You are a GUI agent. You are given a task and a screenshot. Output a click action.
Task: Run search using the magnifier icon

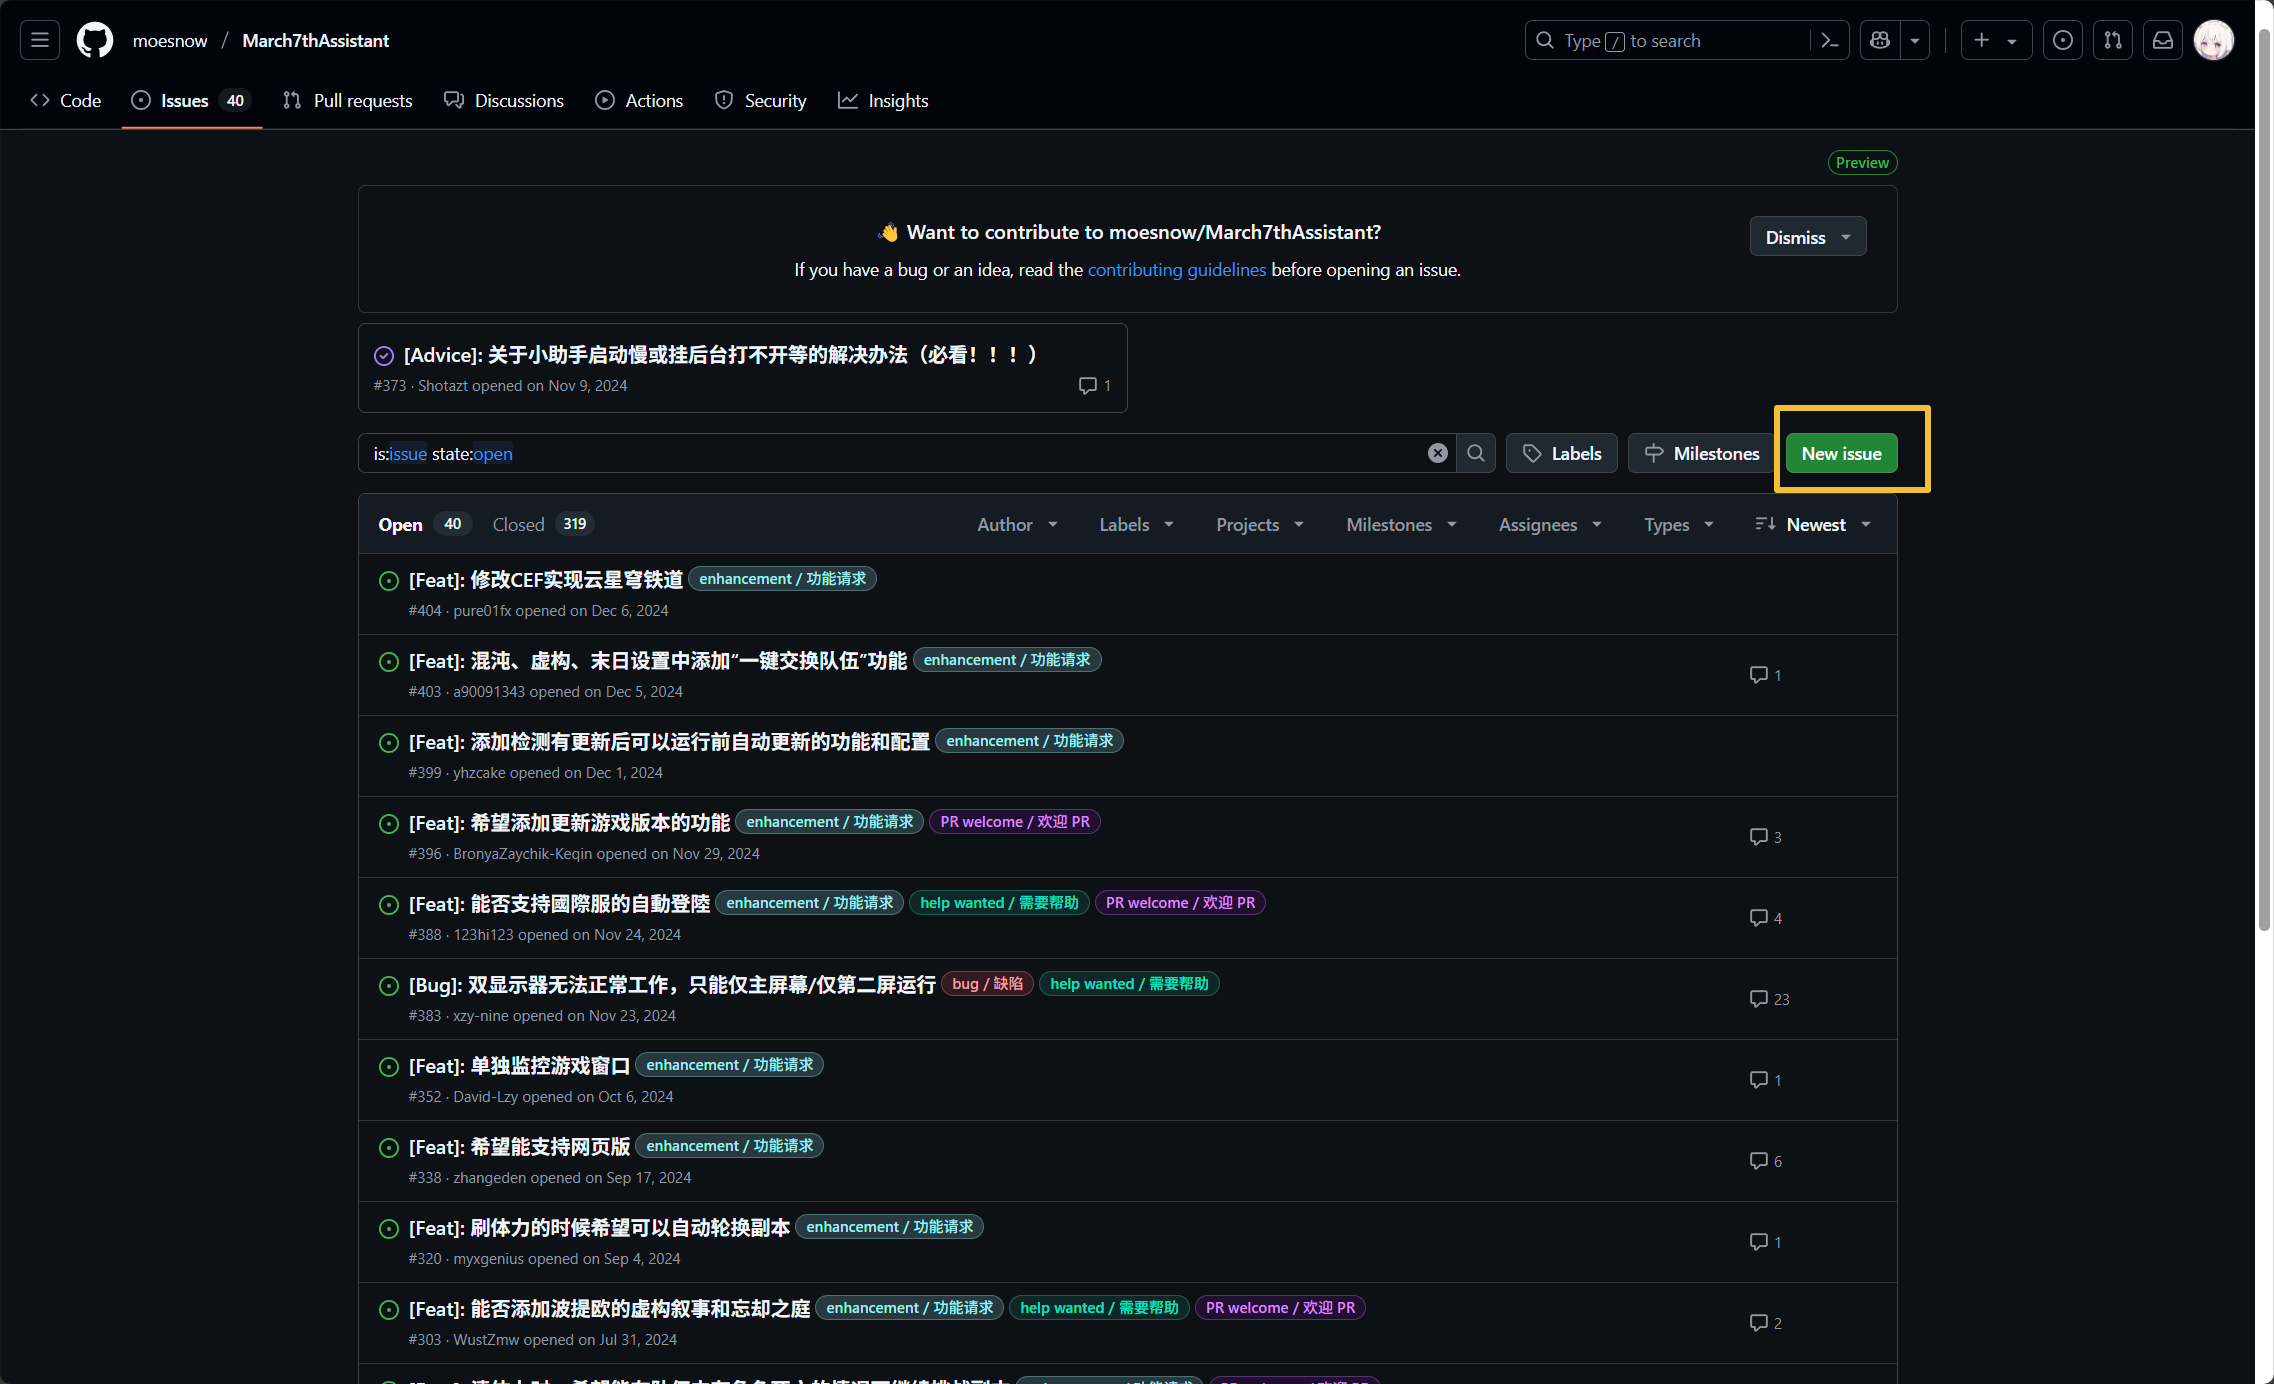tap(1475, 453)
